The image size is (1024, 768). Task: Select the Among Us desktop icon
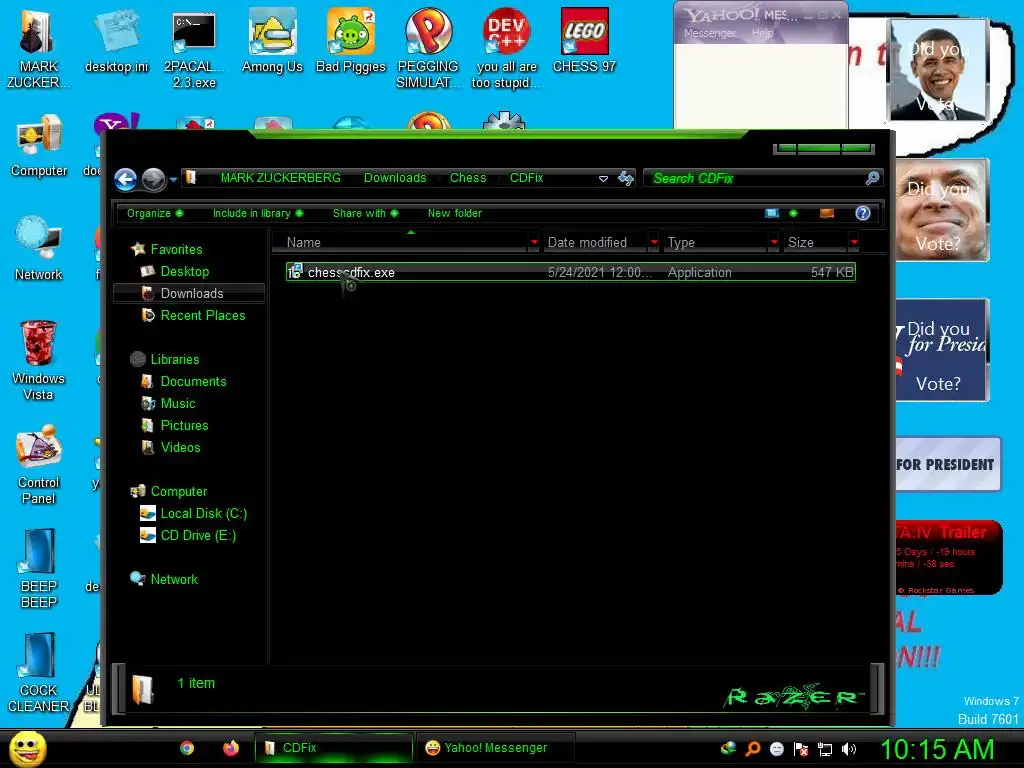pos(272,42)
